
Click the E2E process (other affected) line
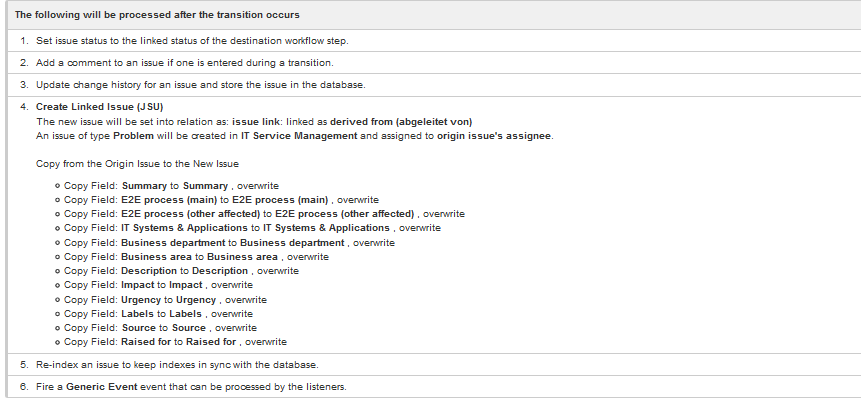pos(264,214)
